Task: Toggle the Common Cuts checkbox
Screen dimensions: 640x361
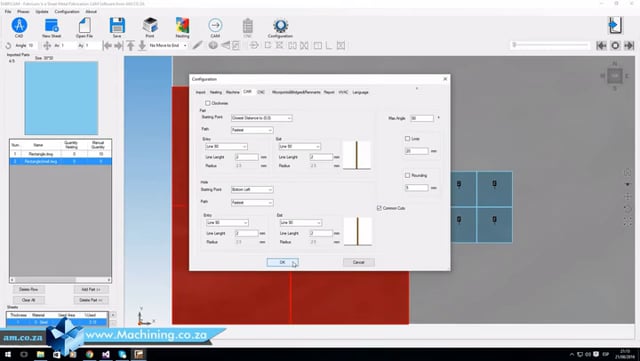Action: pyautogui.click(x=380, y=208)
